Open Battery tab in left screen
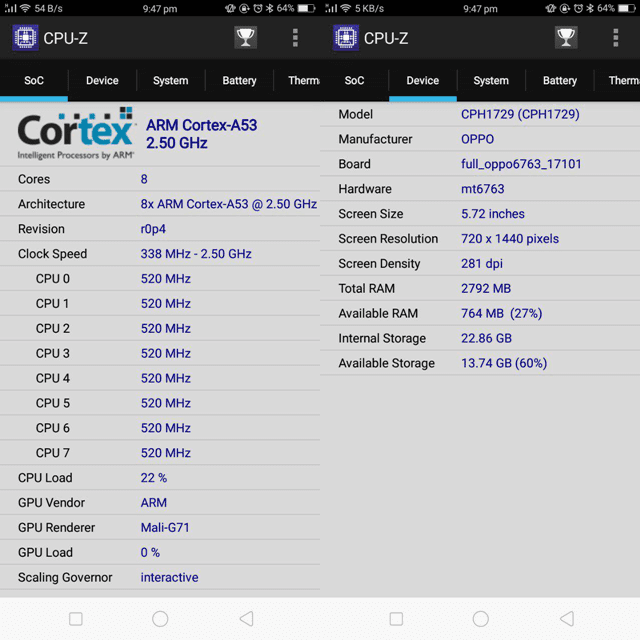This screenshot has height=640, width=640. [x=239, y=80]
